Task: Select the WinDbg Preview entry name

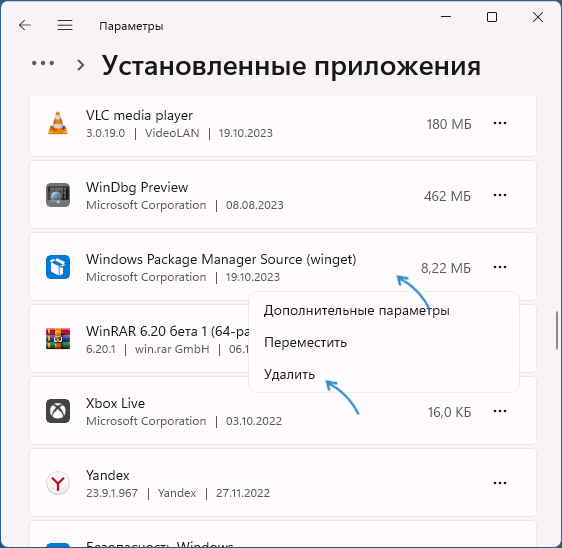Action: click(137, 187)
